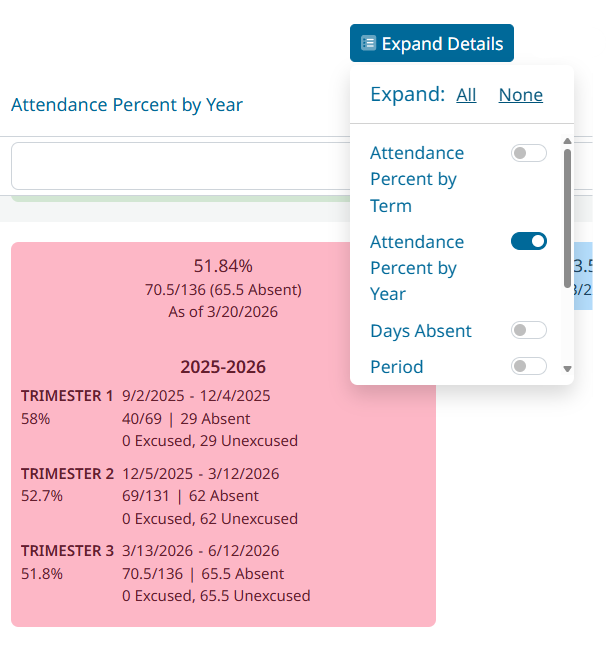
Task: Focus the filter input under the column header
Action: (180, 166)
